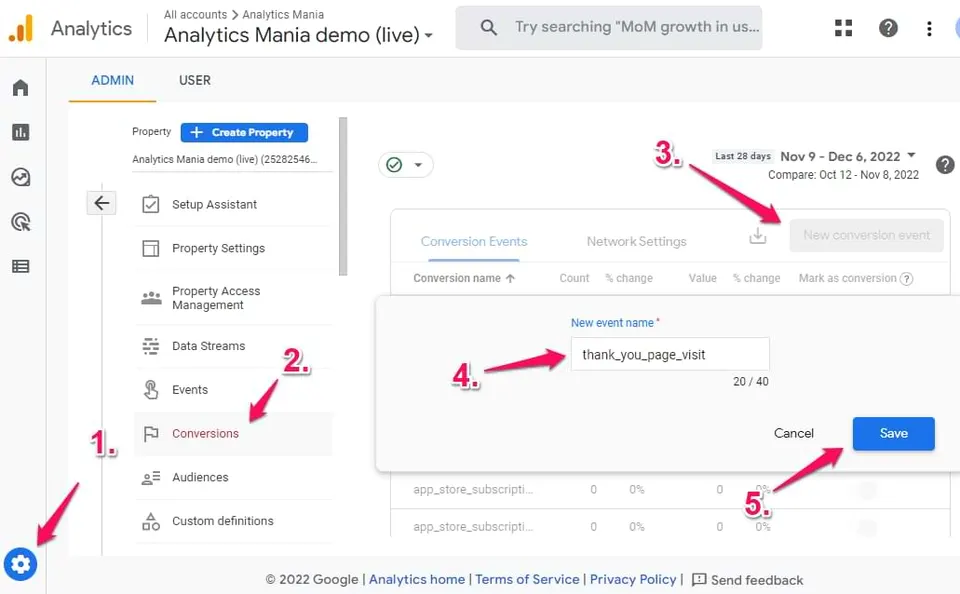Viewport: 960px width, 594px height.
Task: Click the Custom definitions shapes icon
Action: click(x=151, y=521)
